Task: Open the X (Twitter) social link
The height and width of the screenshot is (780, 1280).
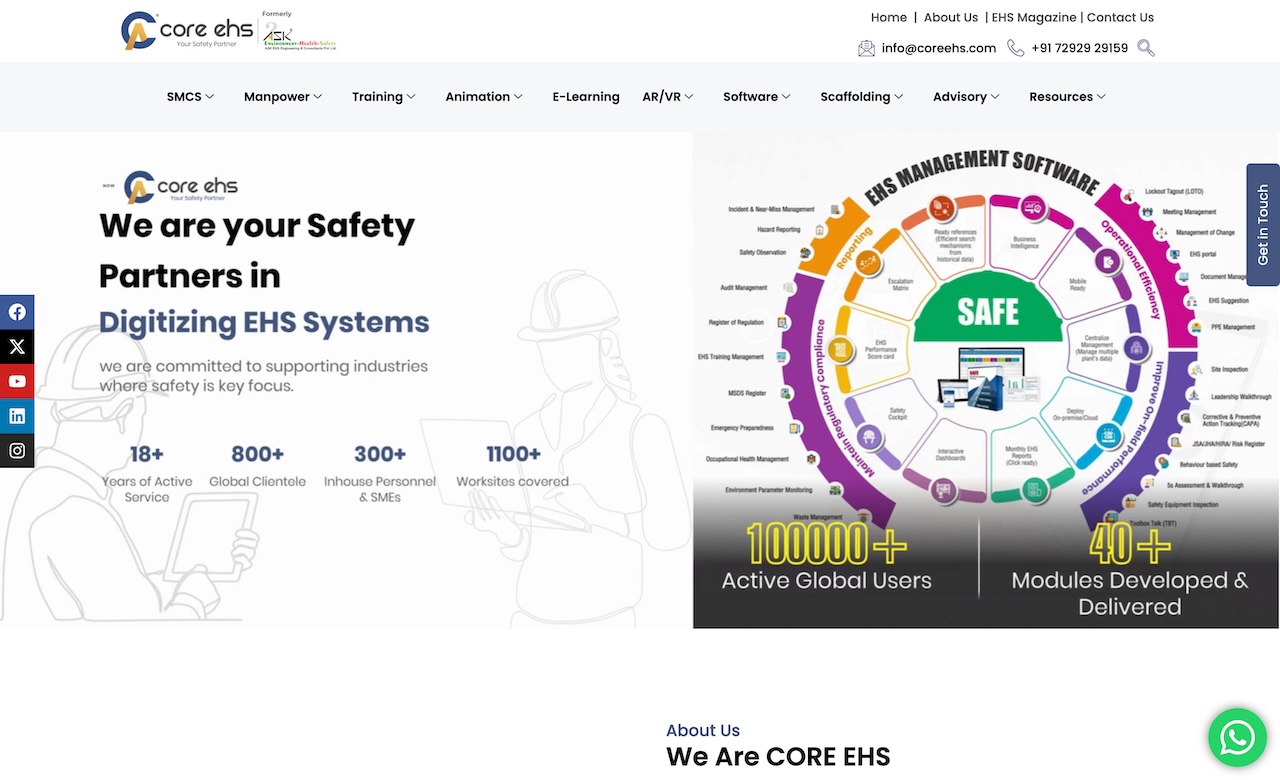Action: pyautogui.click(x=17, y=347)
